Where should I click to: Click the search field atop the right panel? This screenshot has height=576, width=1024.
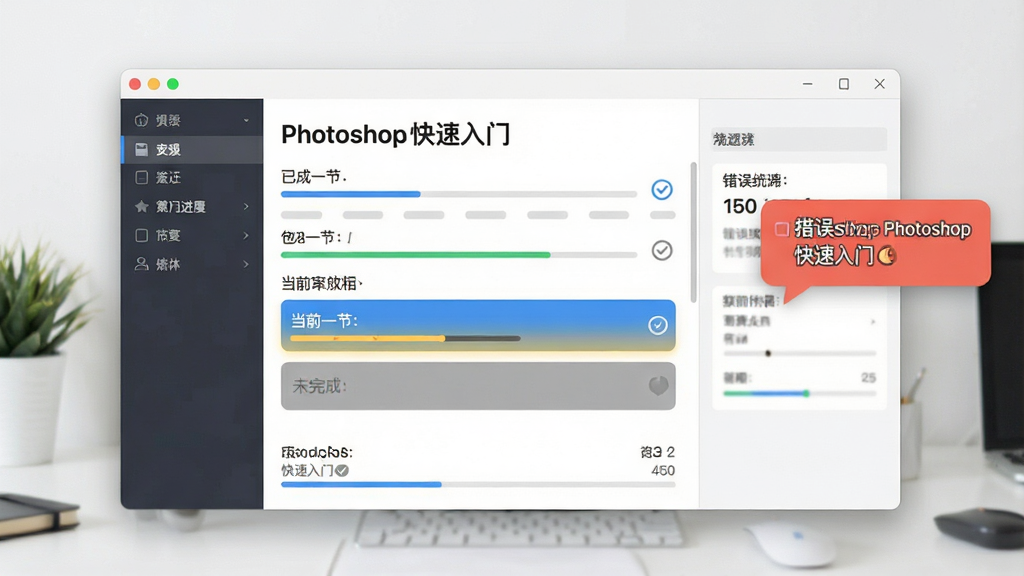[x=799, y=139]
